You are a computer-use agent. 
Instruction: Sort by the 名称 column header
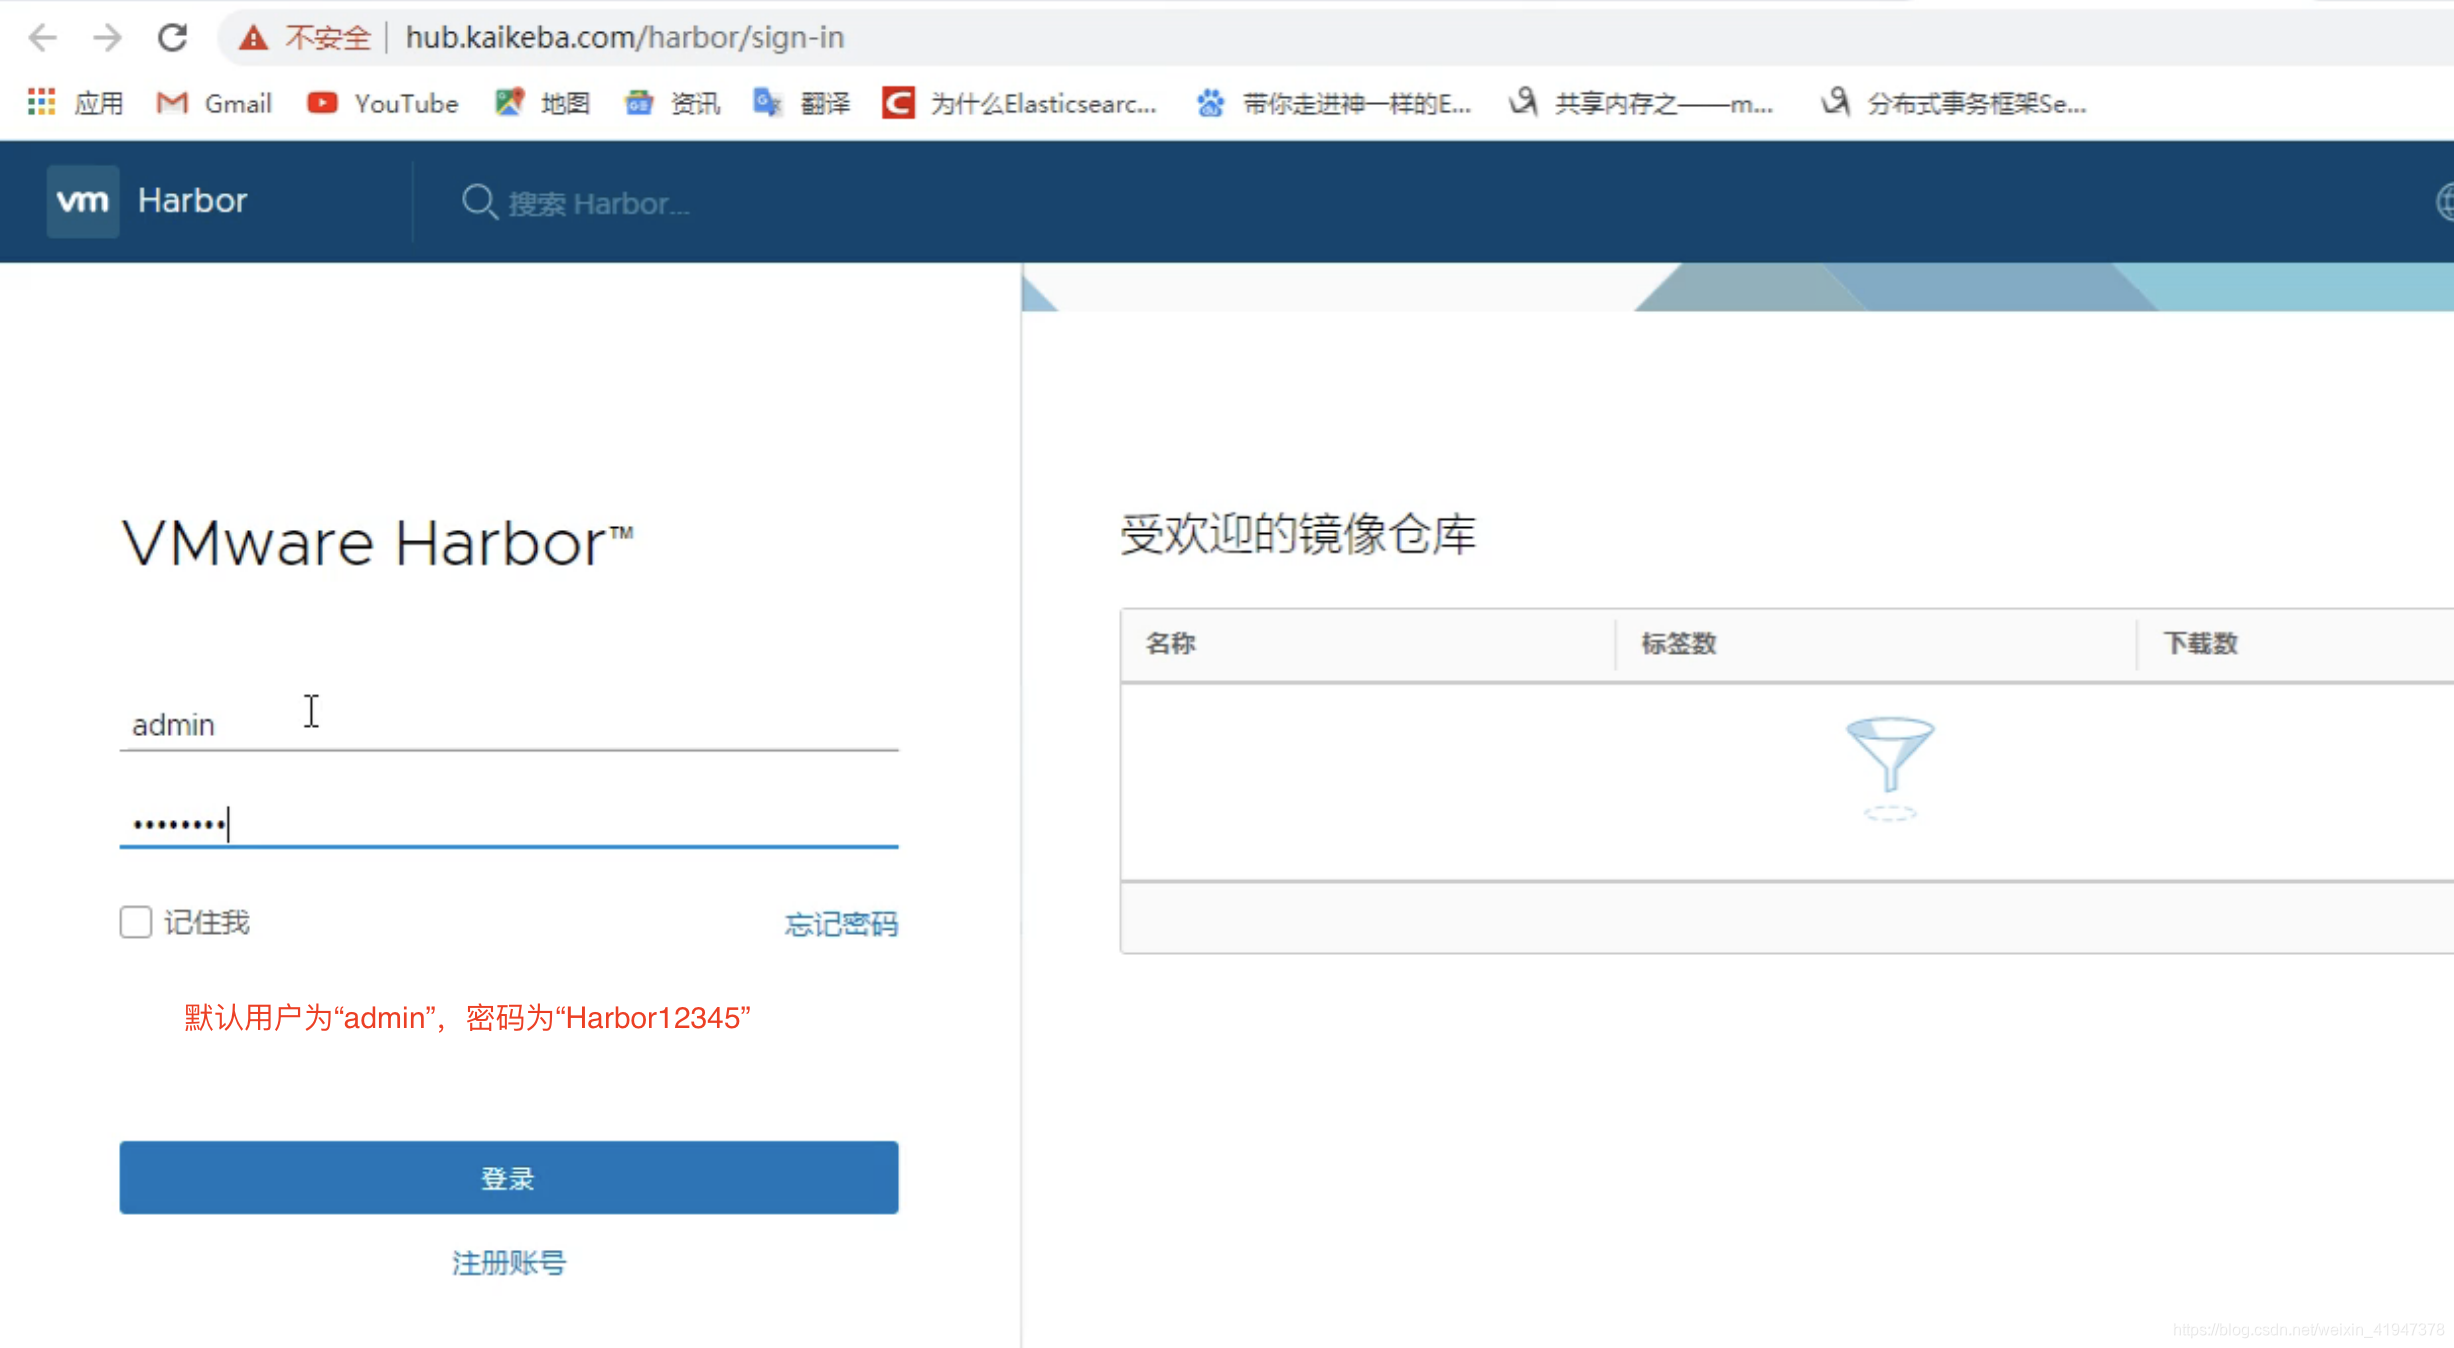click(1170, 643)
